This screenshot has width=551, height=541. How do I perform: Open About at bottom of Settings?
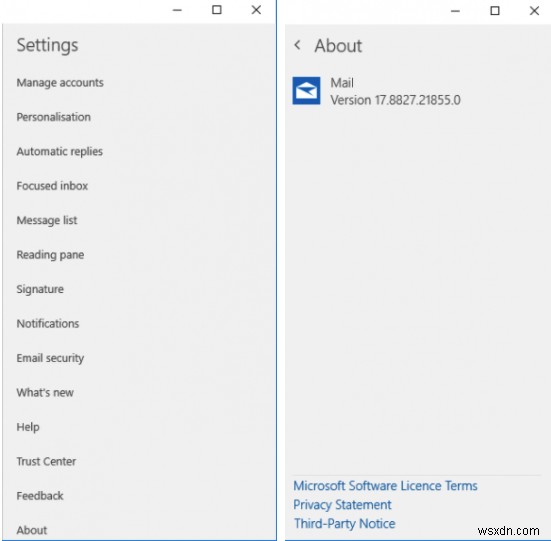(32, 530)
